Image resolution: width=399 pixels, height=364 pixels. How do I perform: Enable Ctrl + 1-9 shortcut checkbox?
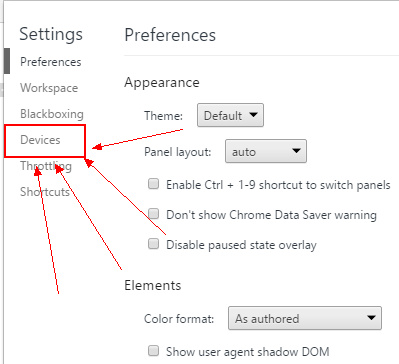point(153,184)
